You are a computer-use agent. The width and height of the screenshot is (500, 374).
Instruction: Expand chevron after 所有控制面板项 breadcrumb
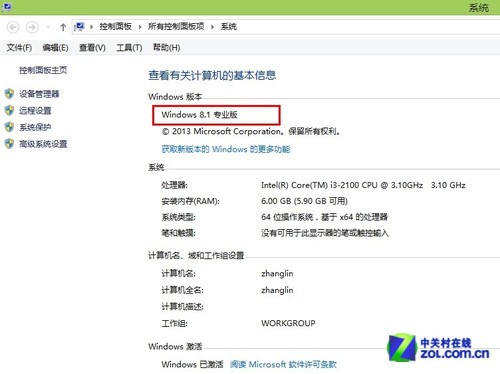click(212, 27)
